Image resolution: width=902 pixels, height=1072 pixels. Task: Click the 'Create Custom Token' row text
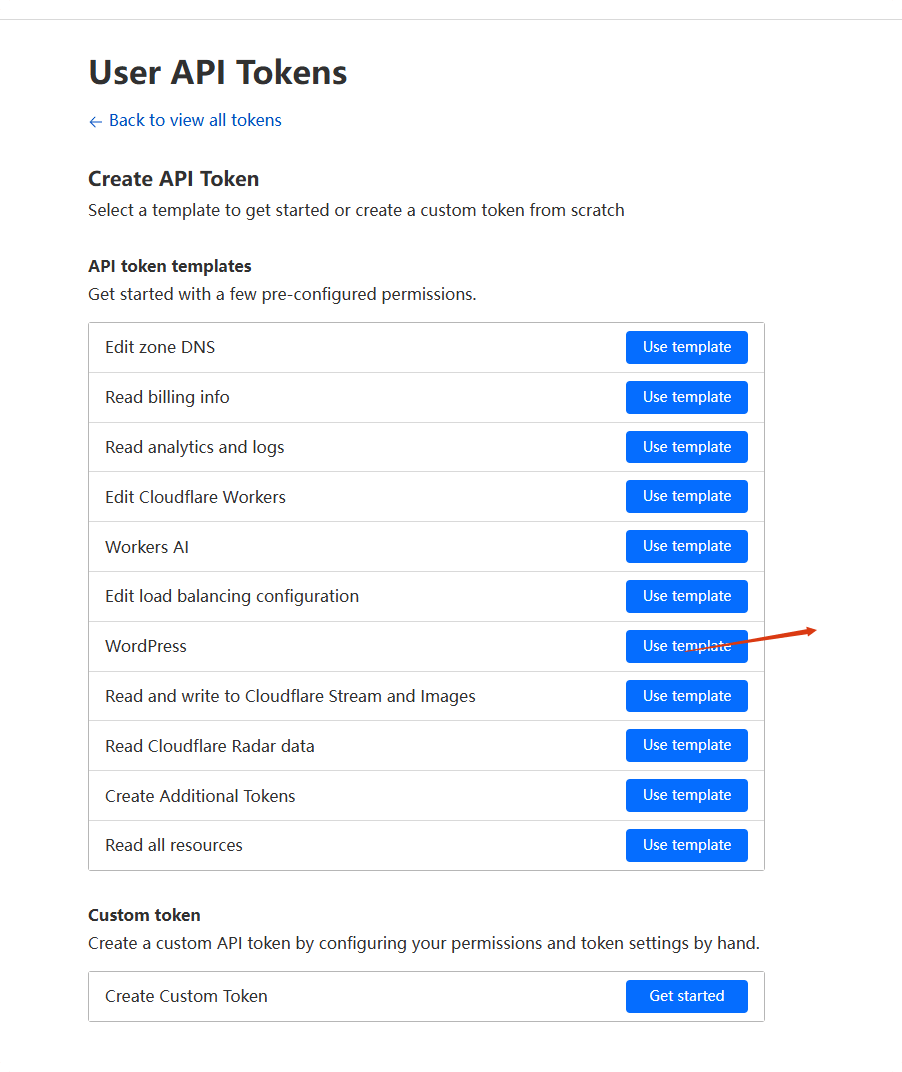186,996
